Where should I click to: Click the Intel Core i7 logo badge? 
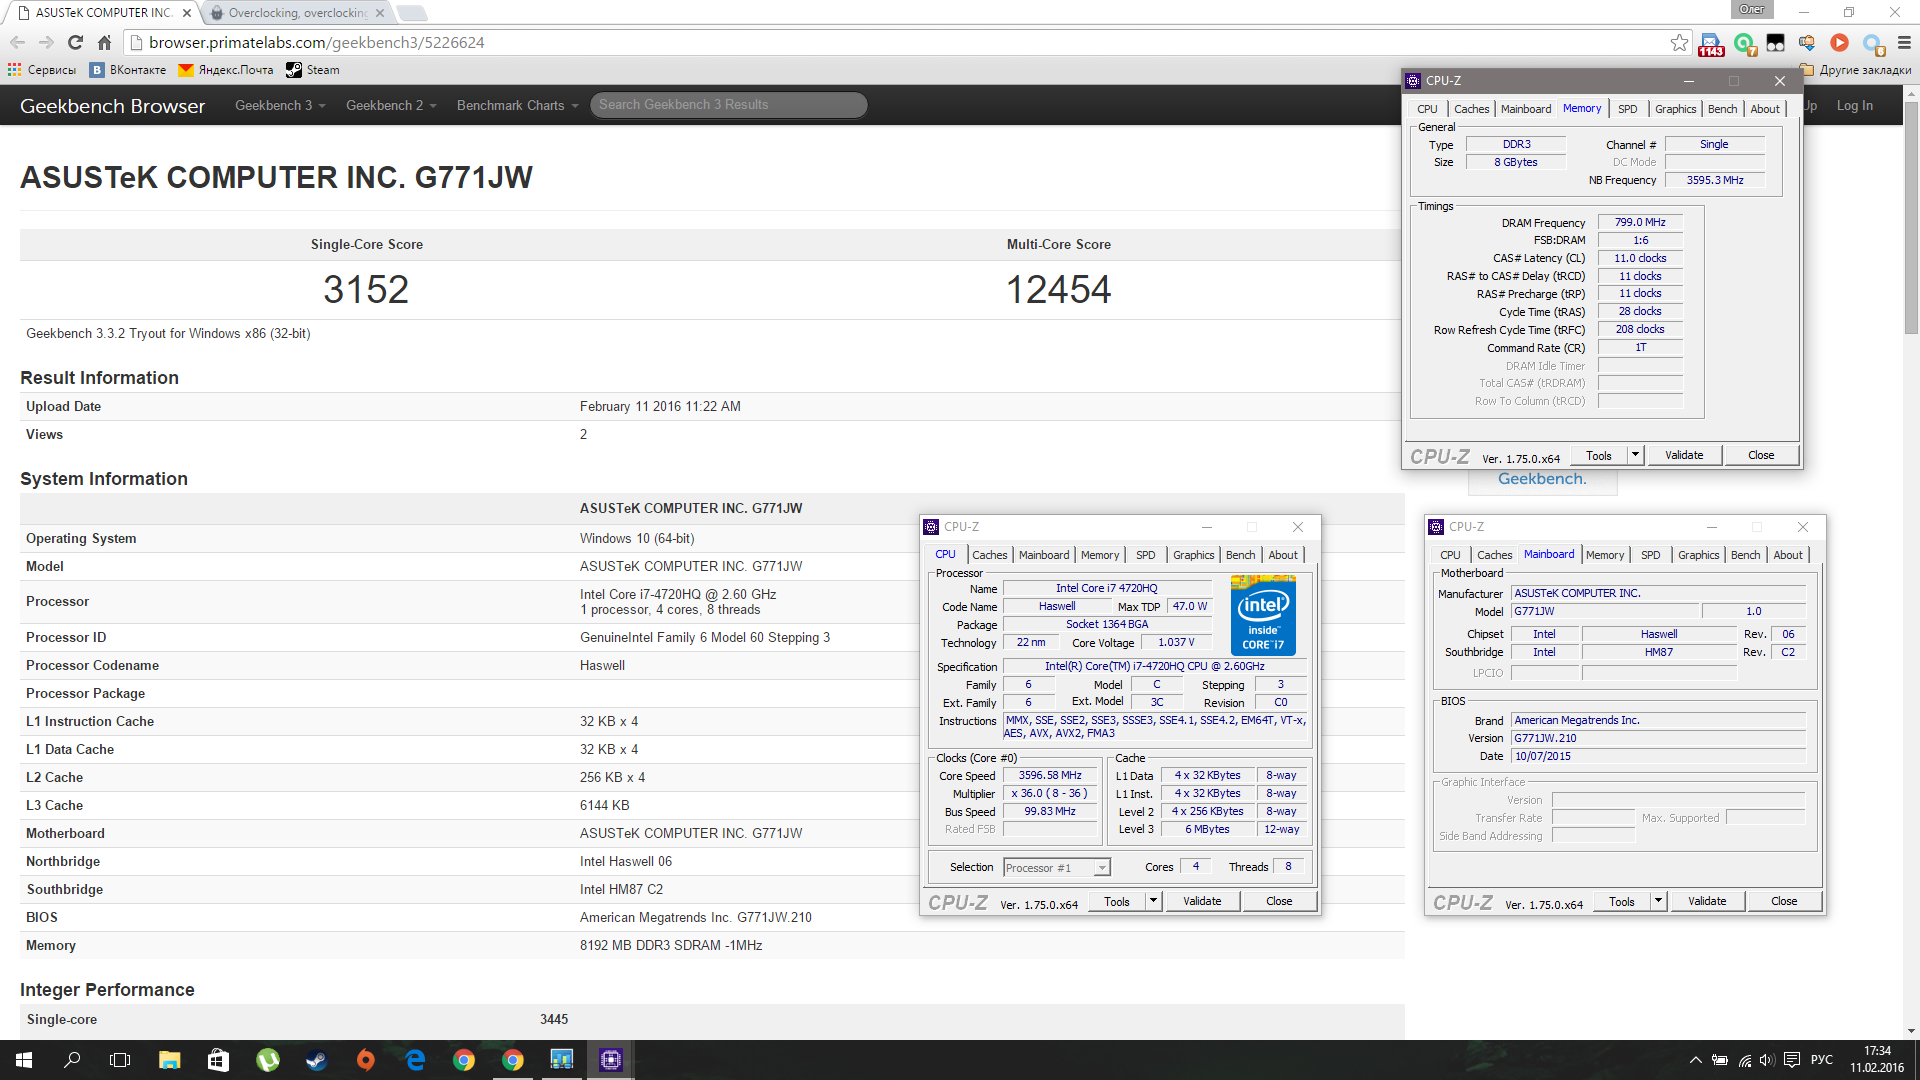1263,615
